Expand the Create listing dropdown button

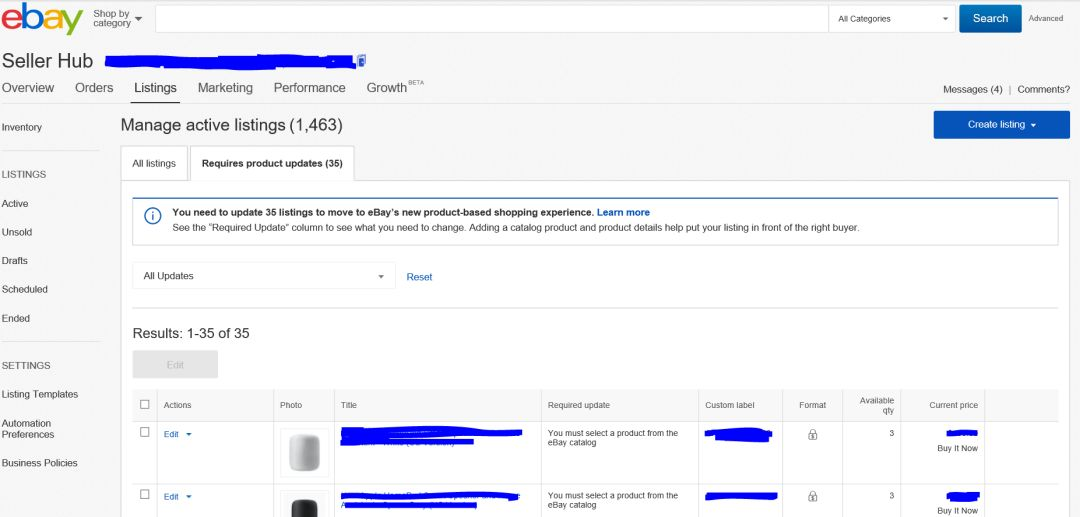tap(1001, 125)
